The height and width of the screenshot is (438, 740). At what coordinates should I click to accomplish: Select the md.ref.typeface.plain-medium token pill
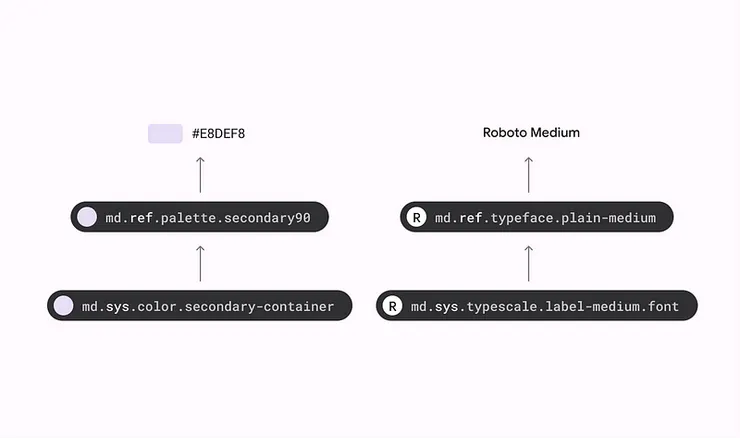[x=536, y=217]
